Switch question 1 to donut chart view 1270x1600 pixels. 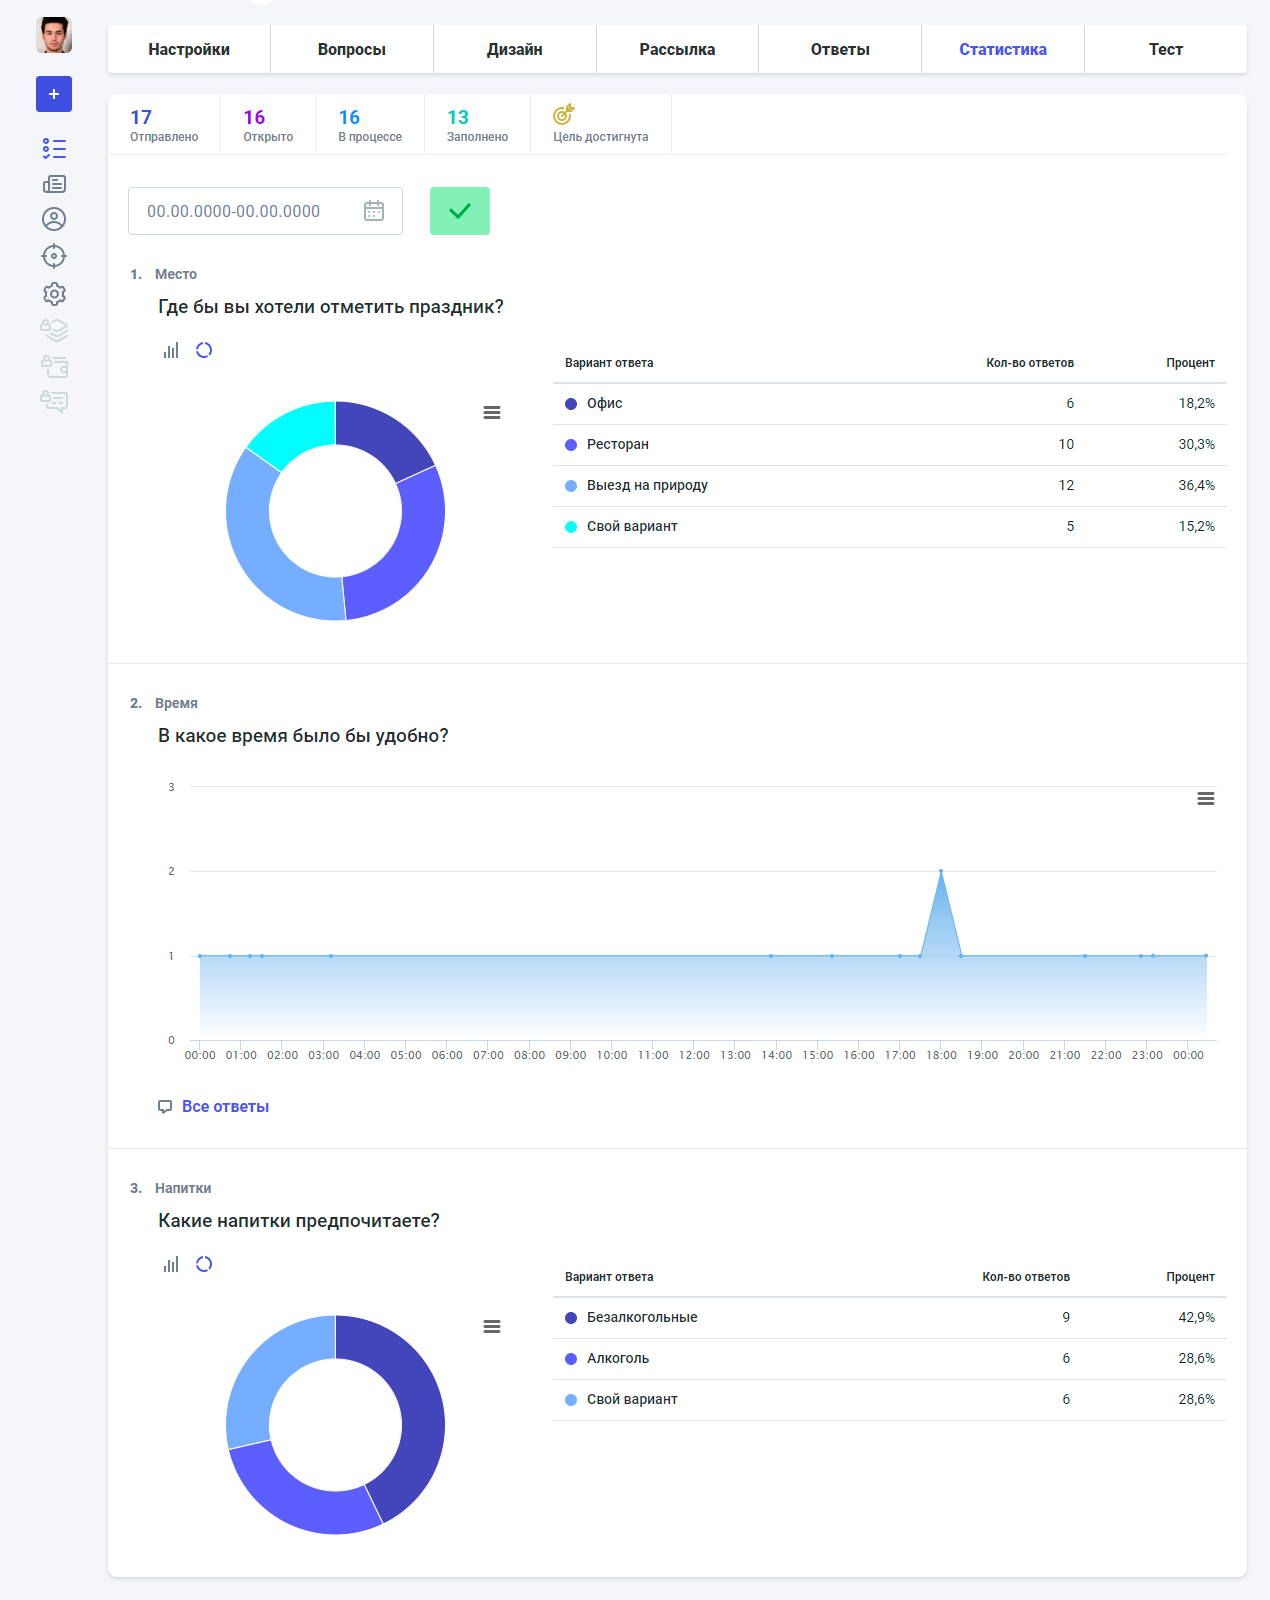tap(204, 350)
